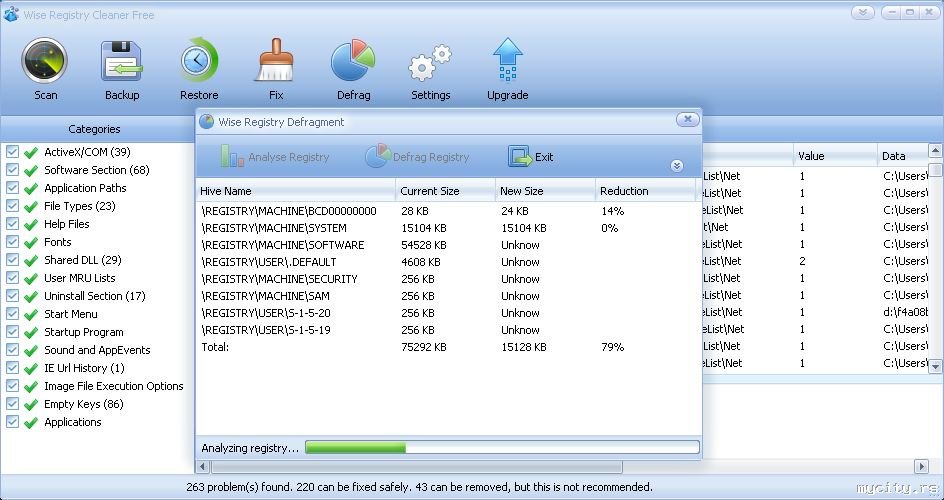Toggle the Image File Execution Options checkbox
Viewport: 944px width, 500px height.
click(x=12, y=386)
